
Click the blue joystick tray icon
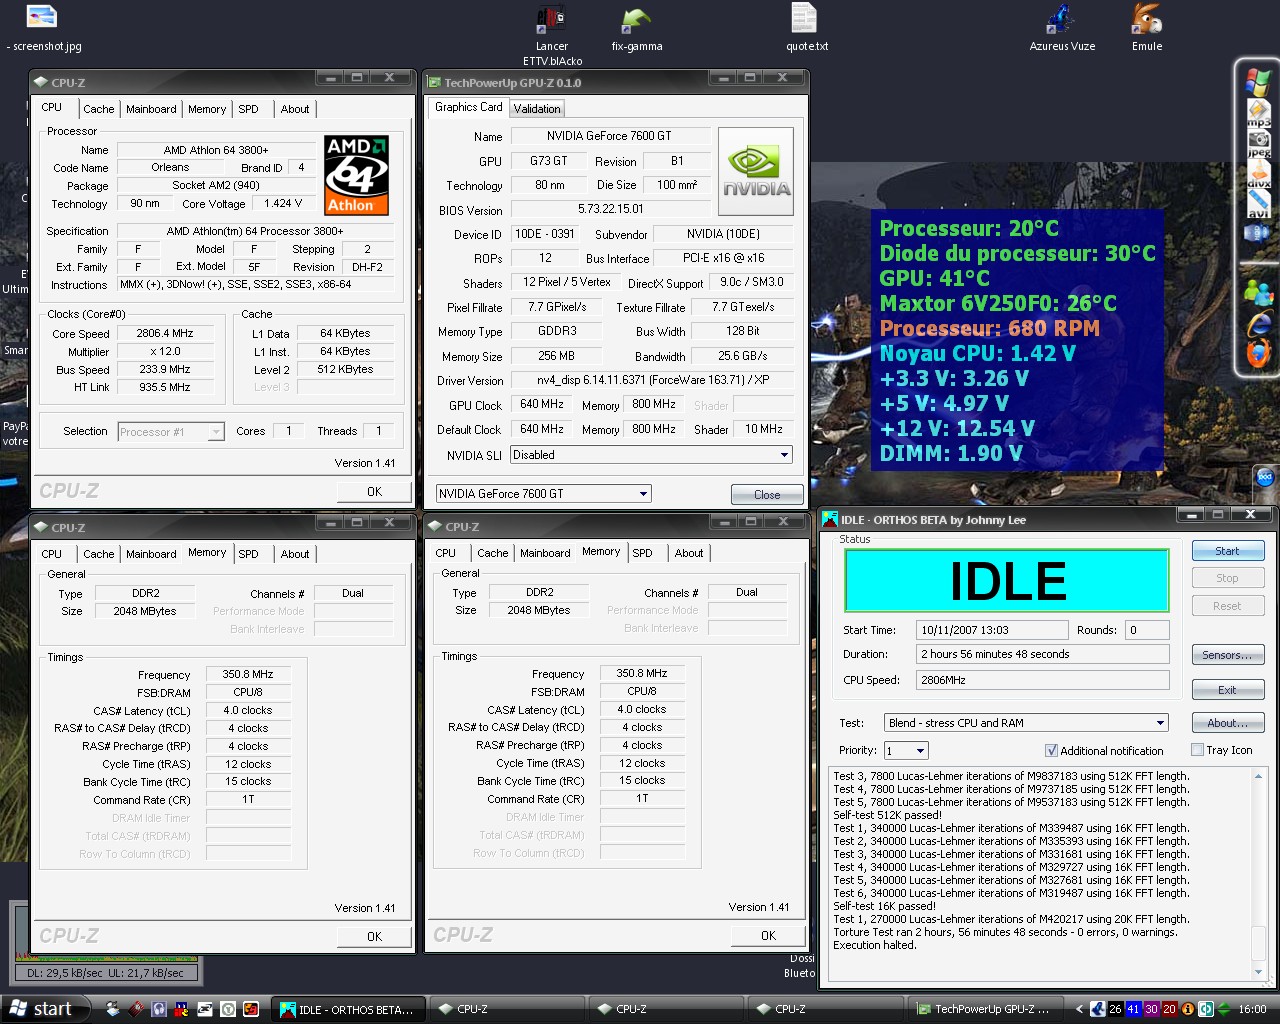[x=1097, y=1009]
